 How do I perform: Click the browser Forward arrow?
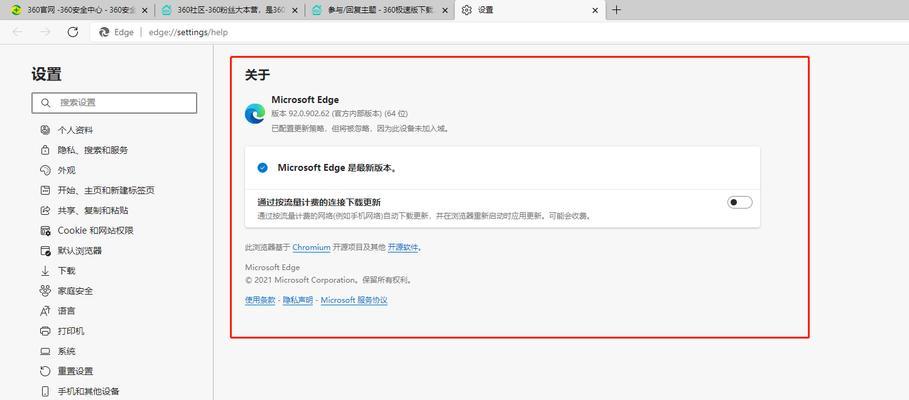point(45,32)
